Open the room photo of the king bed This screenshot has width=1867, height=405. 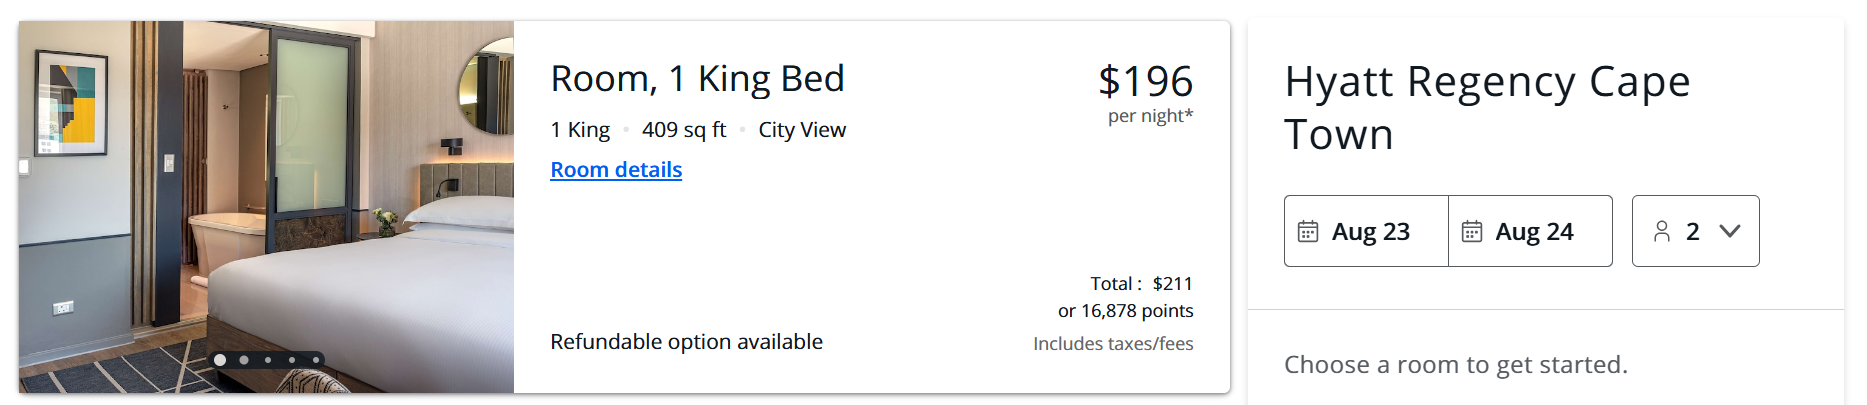click(266, 207)
